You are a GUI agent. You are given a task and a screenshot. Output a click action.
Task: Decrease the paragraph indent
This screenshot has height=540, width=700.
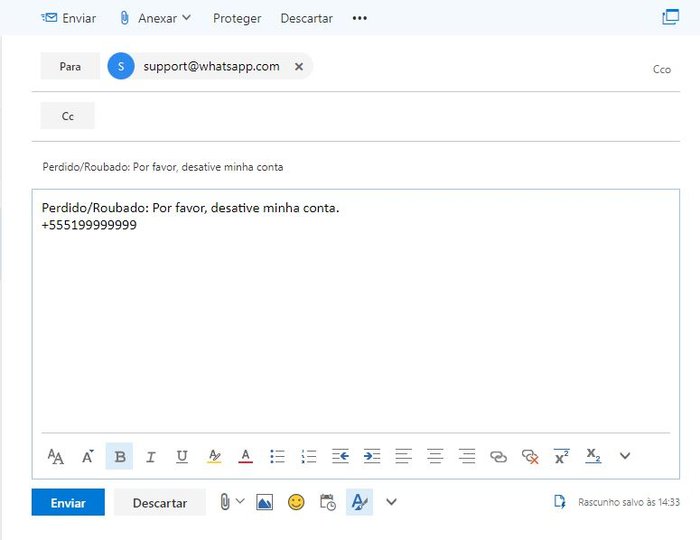(x=340, y=457)
